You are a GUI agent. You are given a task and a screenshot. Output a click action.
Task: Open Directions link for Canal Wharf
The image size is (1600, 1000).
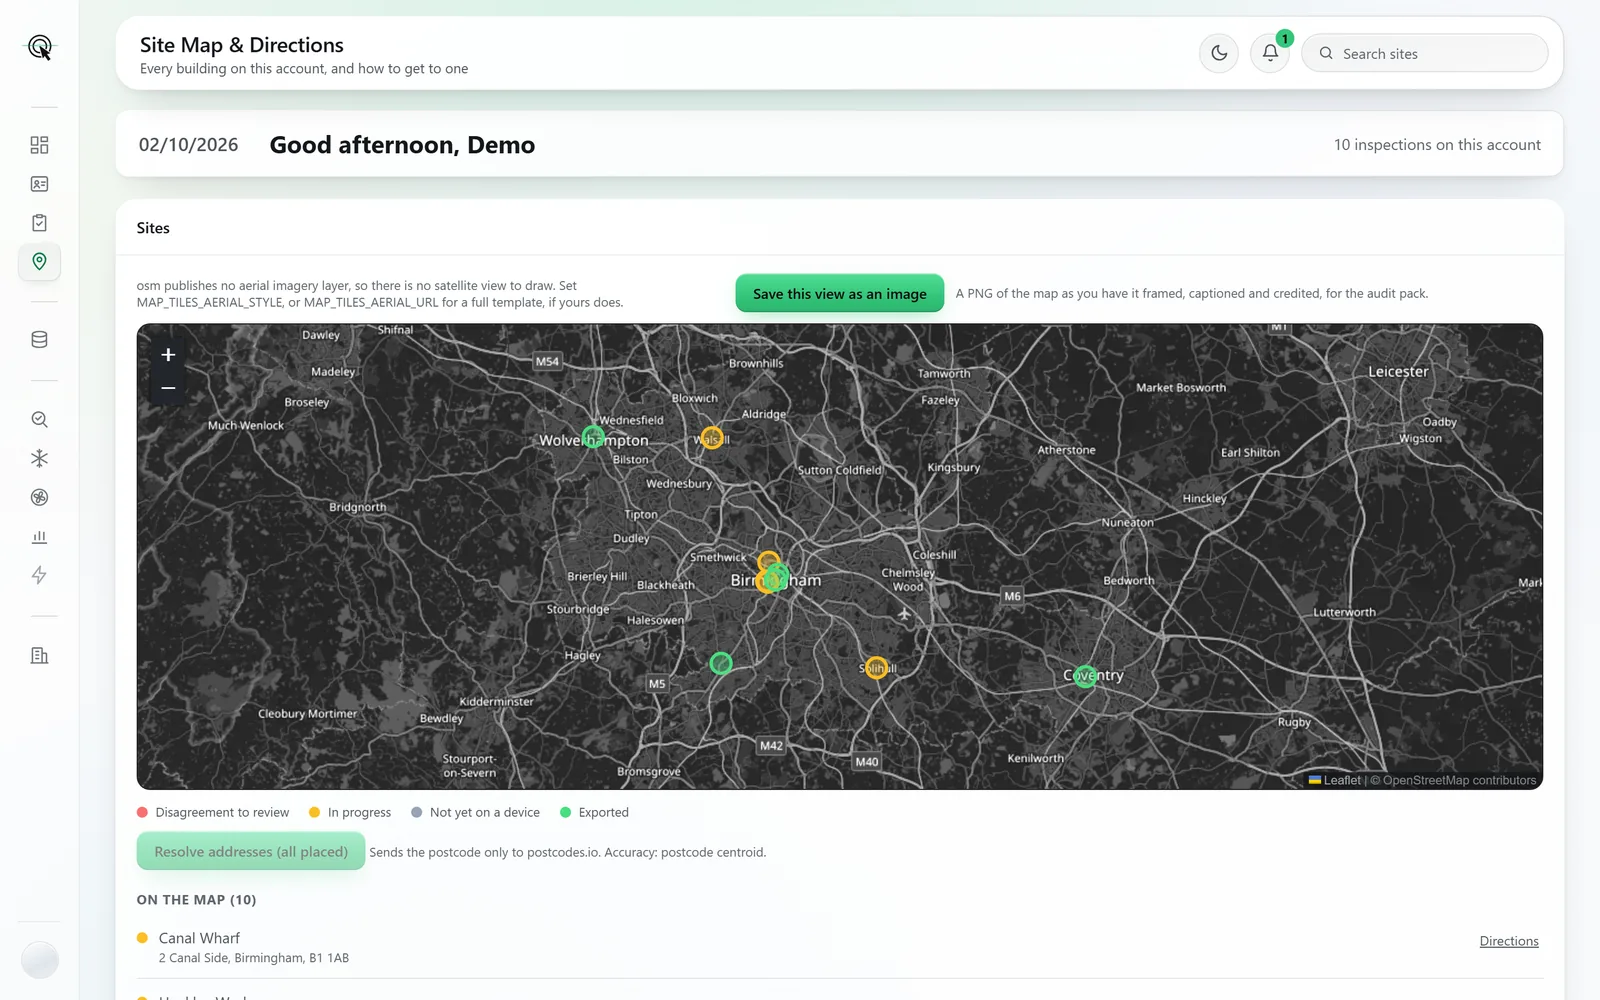[x=1509, y=941]
